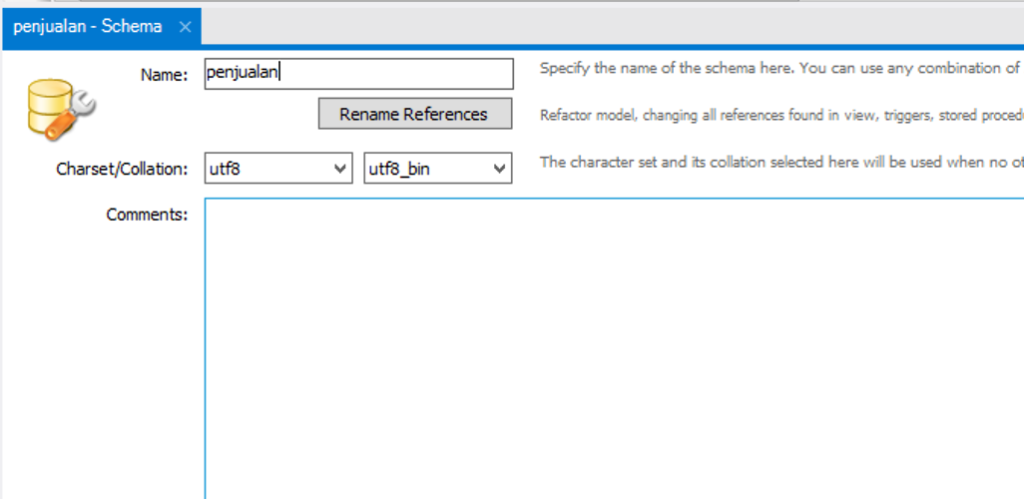Click the database schema wrench icon
Viewport: 1024px width, 499px height.
tap(61, 110)
